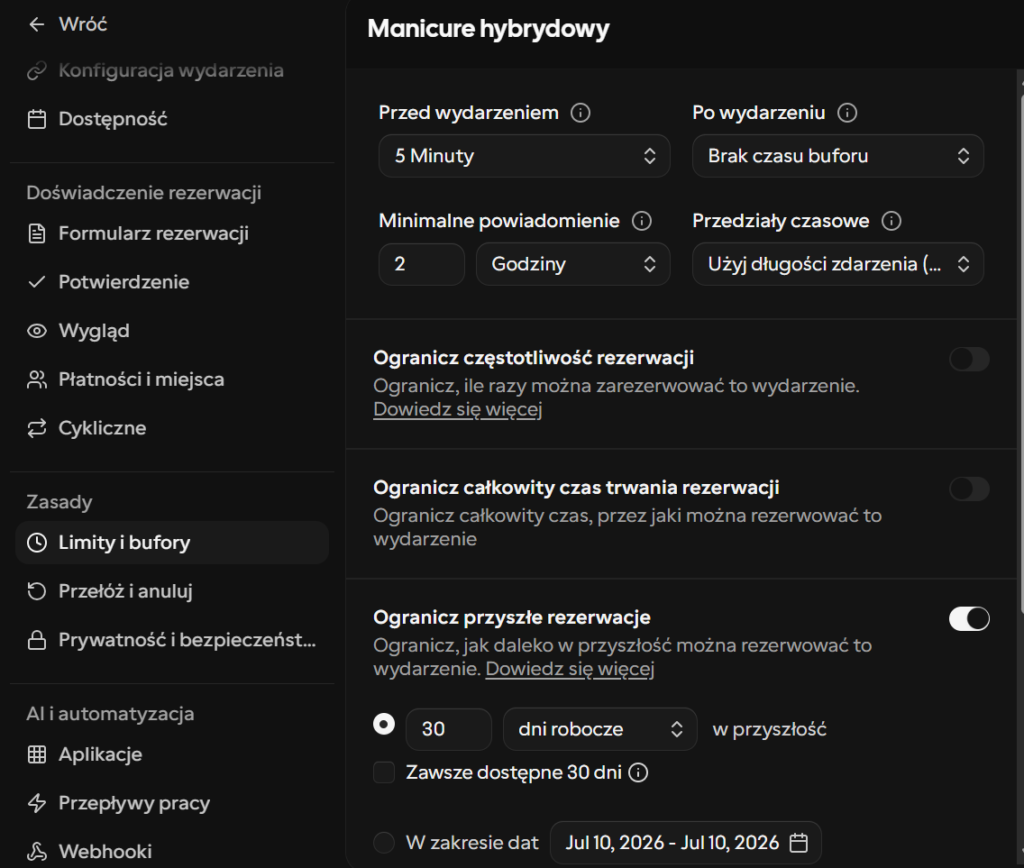Click the AI i automatyzacja section heading
Screen dimensions: 1024x868
[x=110, y=715]
